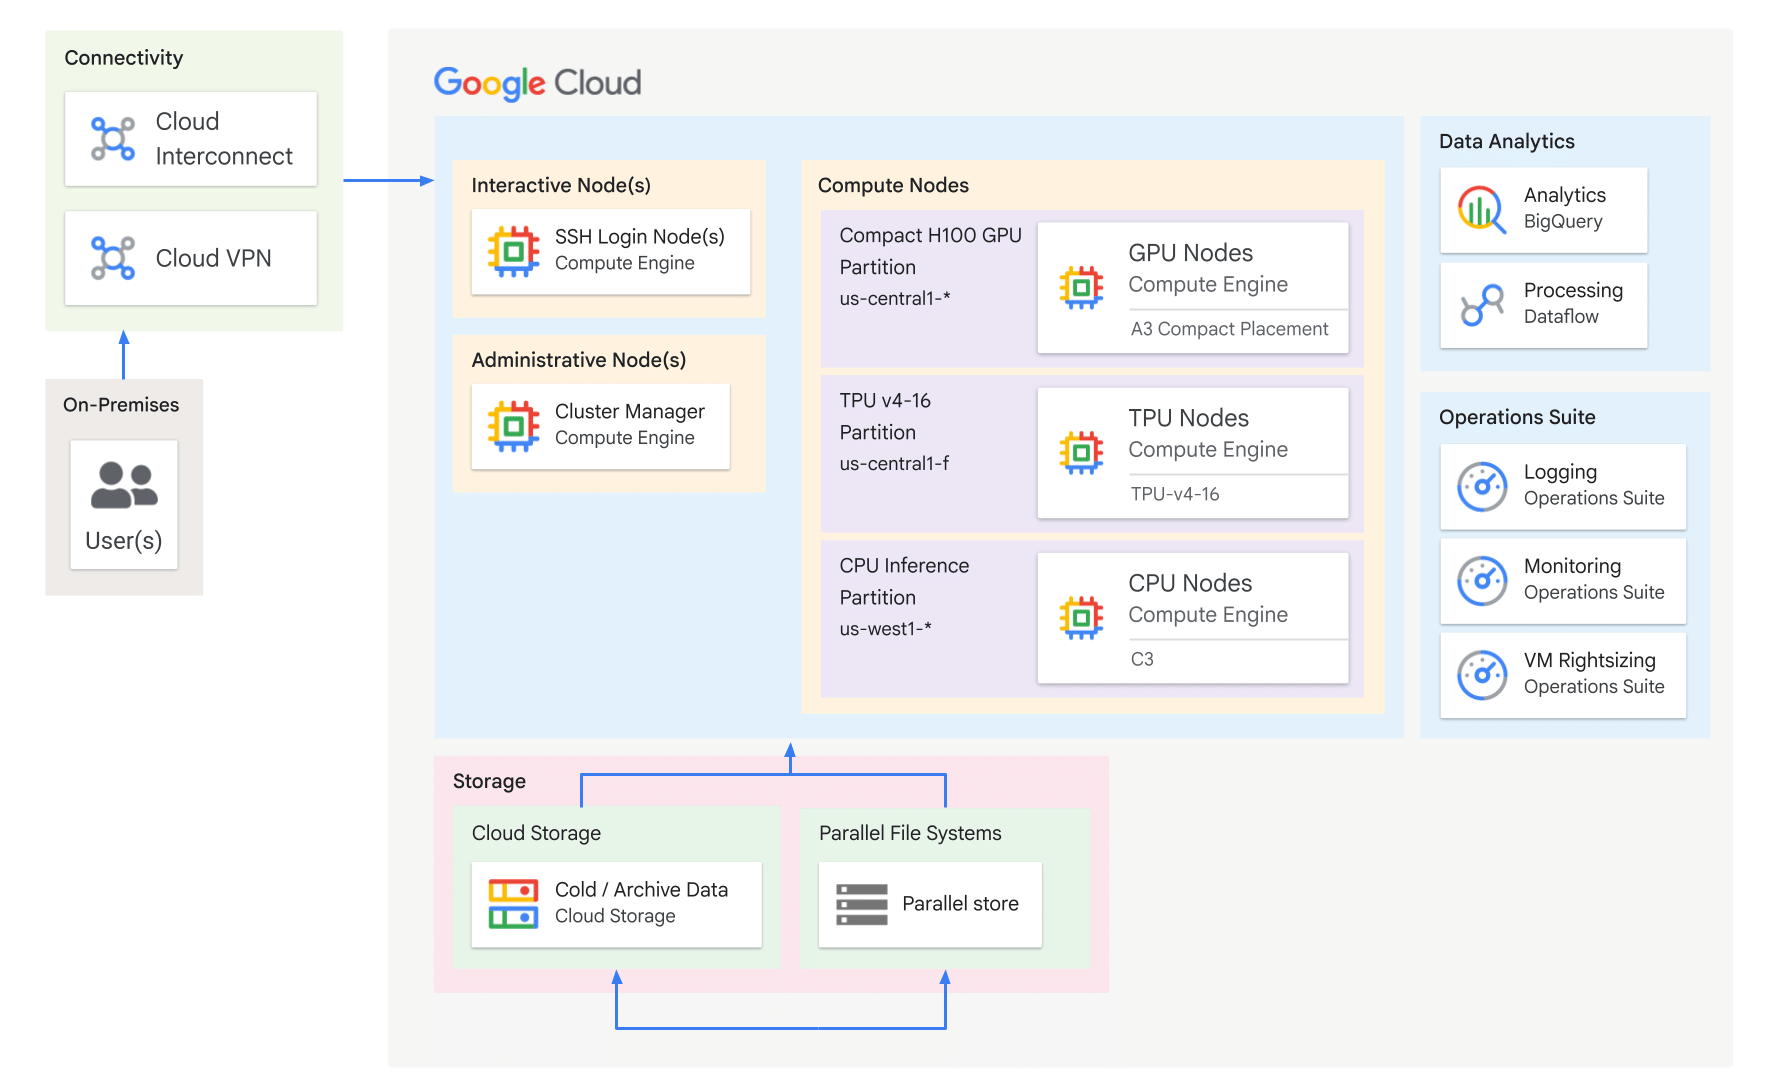This screenshot has width=1779, height=1080.
Task: Click the Storage section heading
Action: click(x=489, y=781)
